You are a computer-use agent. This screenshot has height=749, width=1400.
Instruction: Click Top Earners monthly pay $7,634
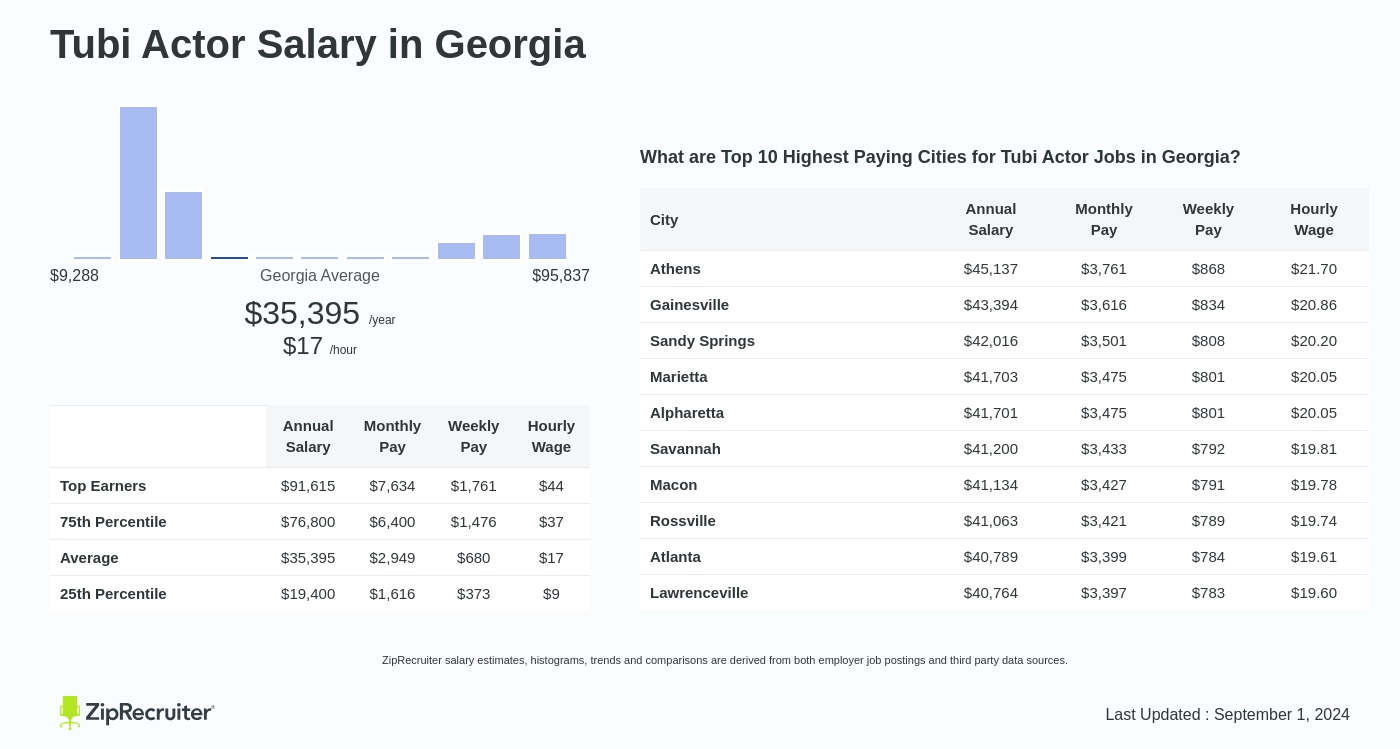(x=392, y=485)
